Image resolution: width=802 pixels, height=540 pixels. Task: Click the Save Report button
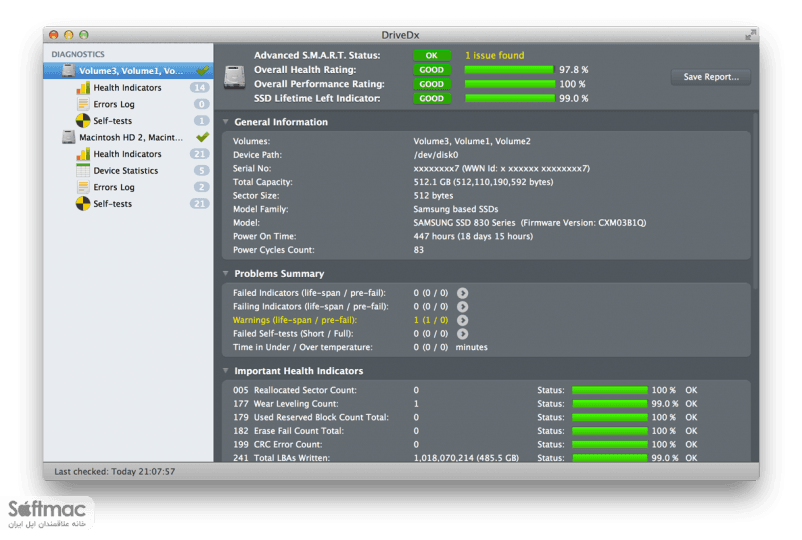(x=711, y=77)
